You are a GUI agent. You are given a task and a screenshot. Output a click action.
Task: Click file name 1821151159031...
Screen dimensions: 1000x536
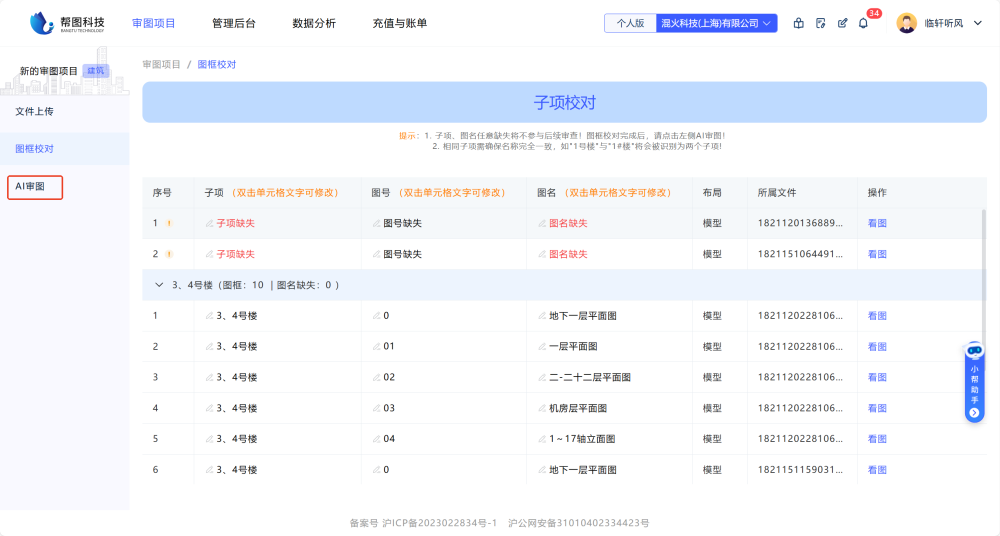[800, 470]
